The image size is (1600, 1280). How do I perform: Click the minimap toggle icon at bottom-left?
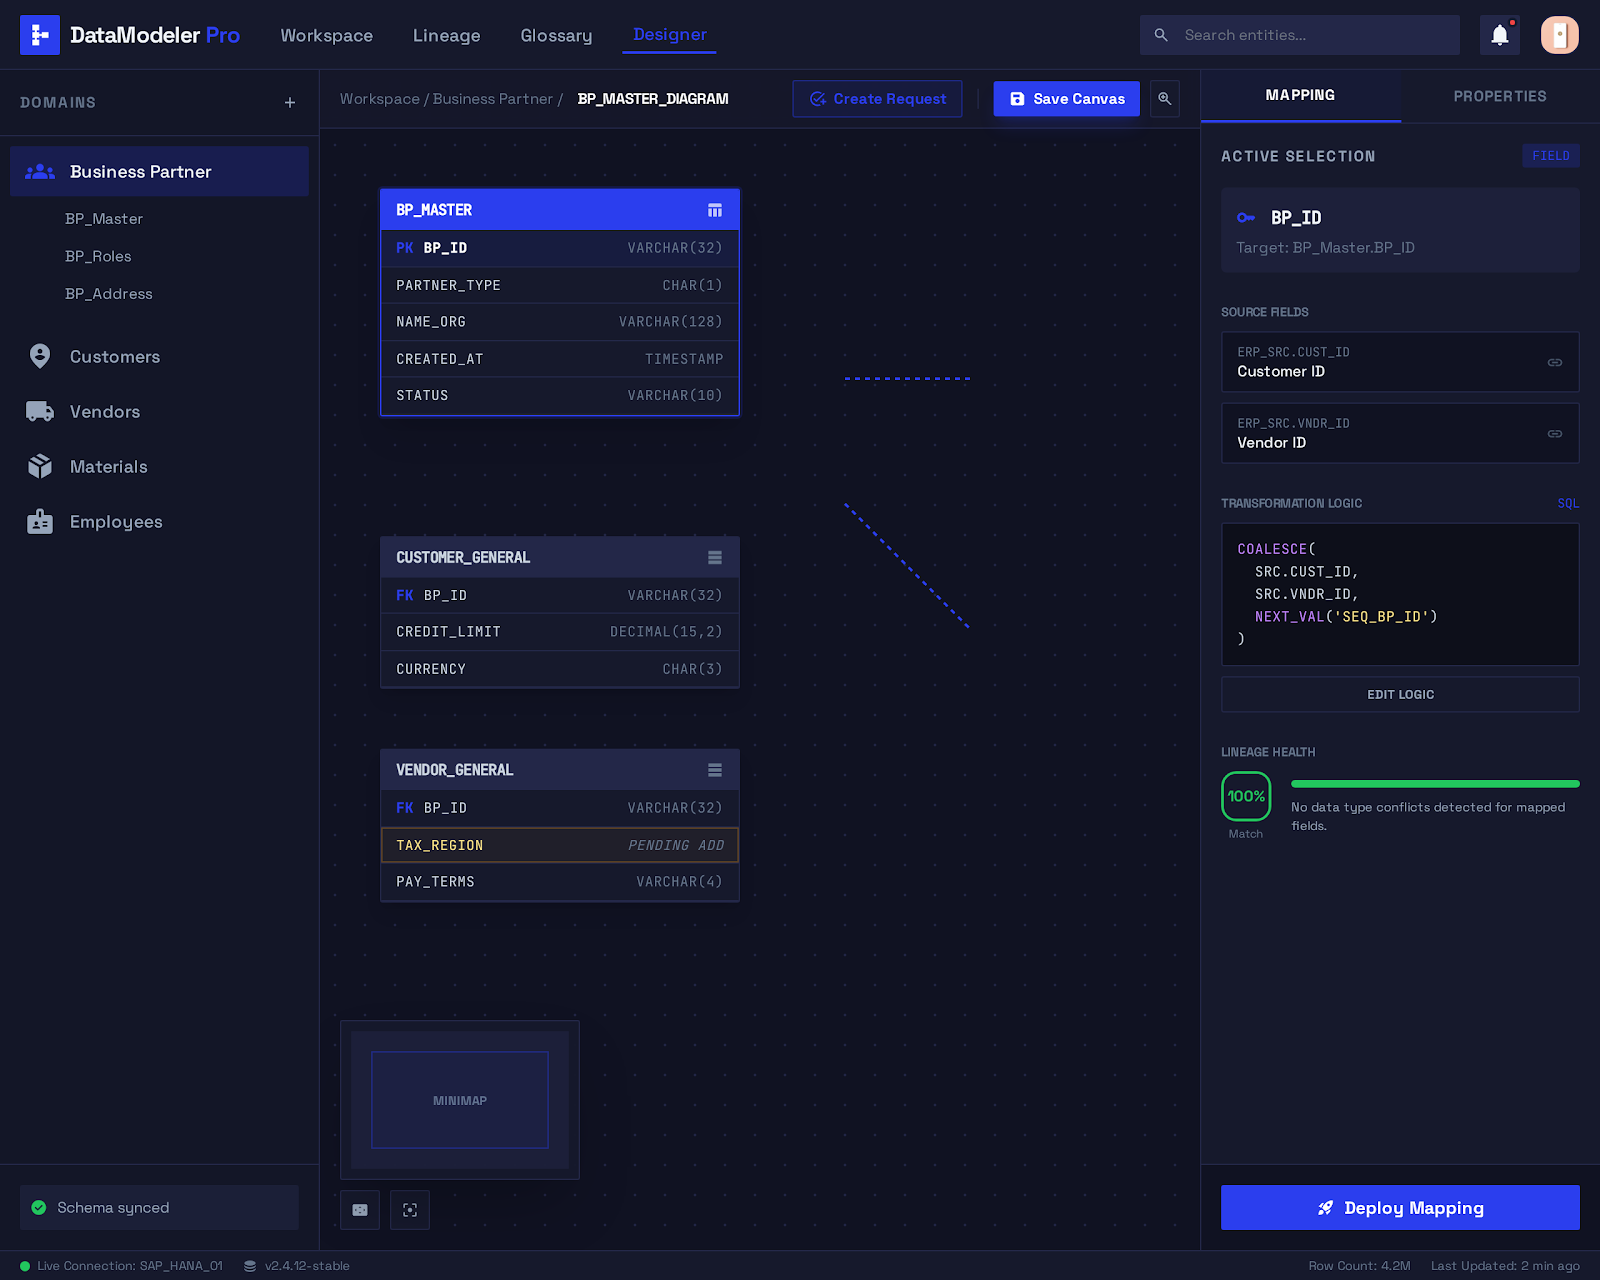tap(359, 1210)
